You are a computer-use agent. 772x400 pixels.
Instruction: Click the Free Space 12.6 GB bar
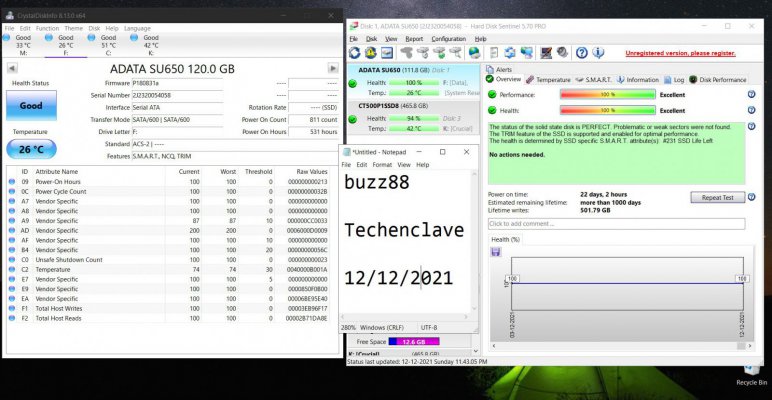pos(414,341)
